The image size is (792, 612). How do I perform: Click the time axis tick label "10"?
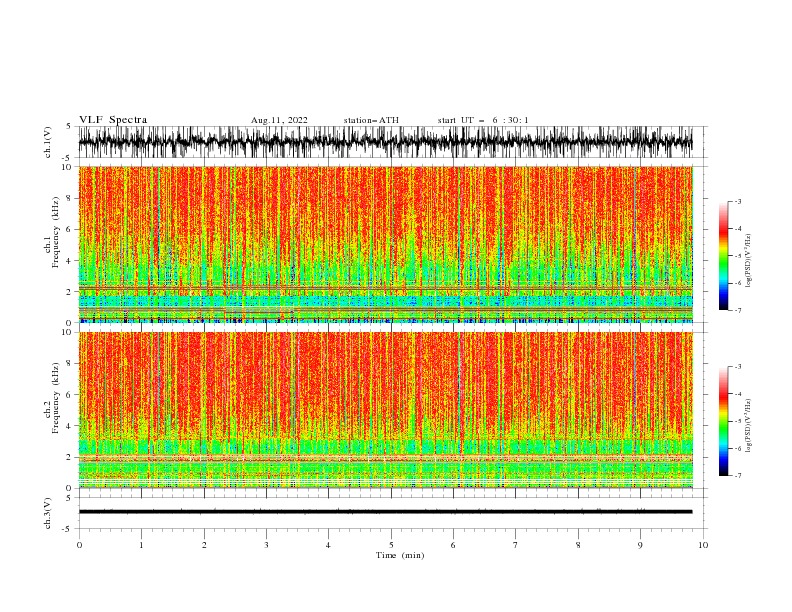coord(703,545)
